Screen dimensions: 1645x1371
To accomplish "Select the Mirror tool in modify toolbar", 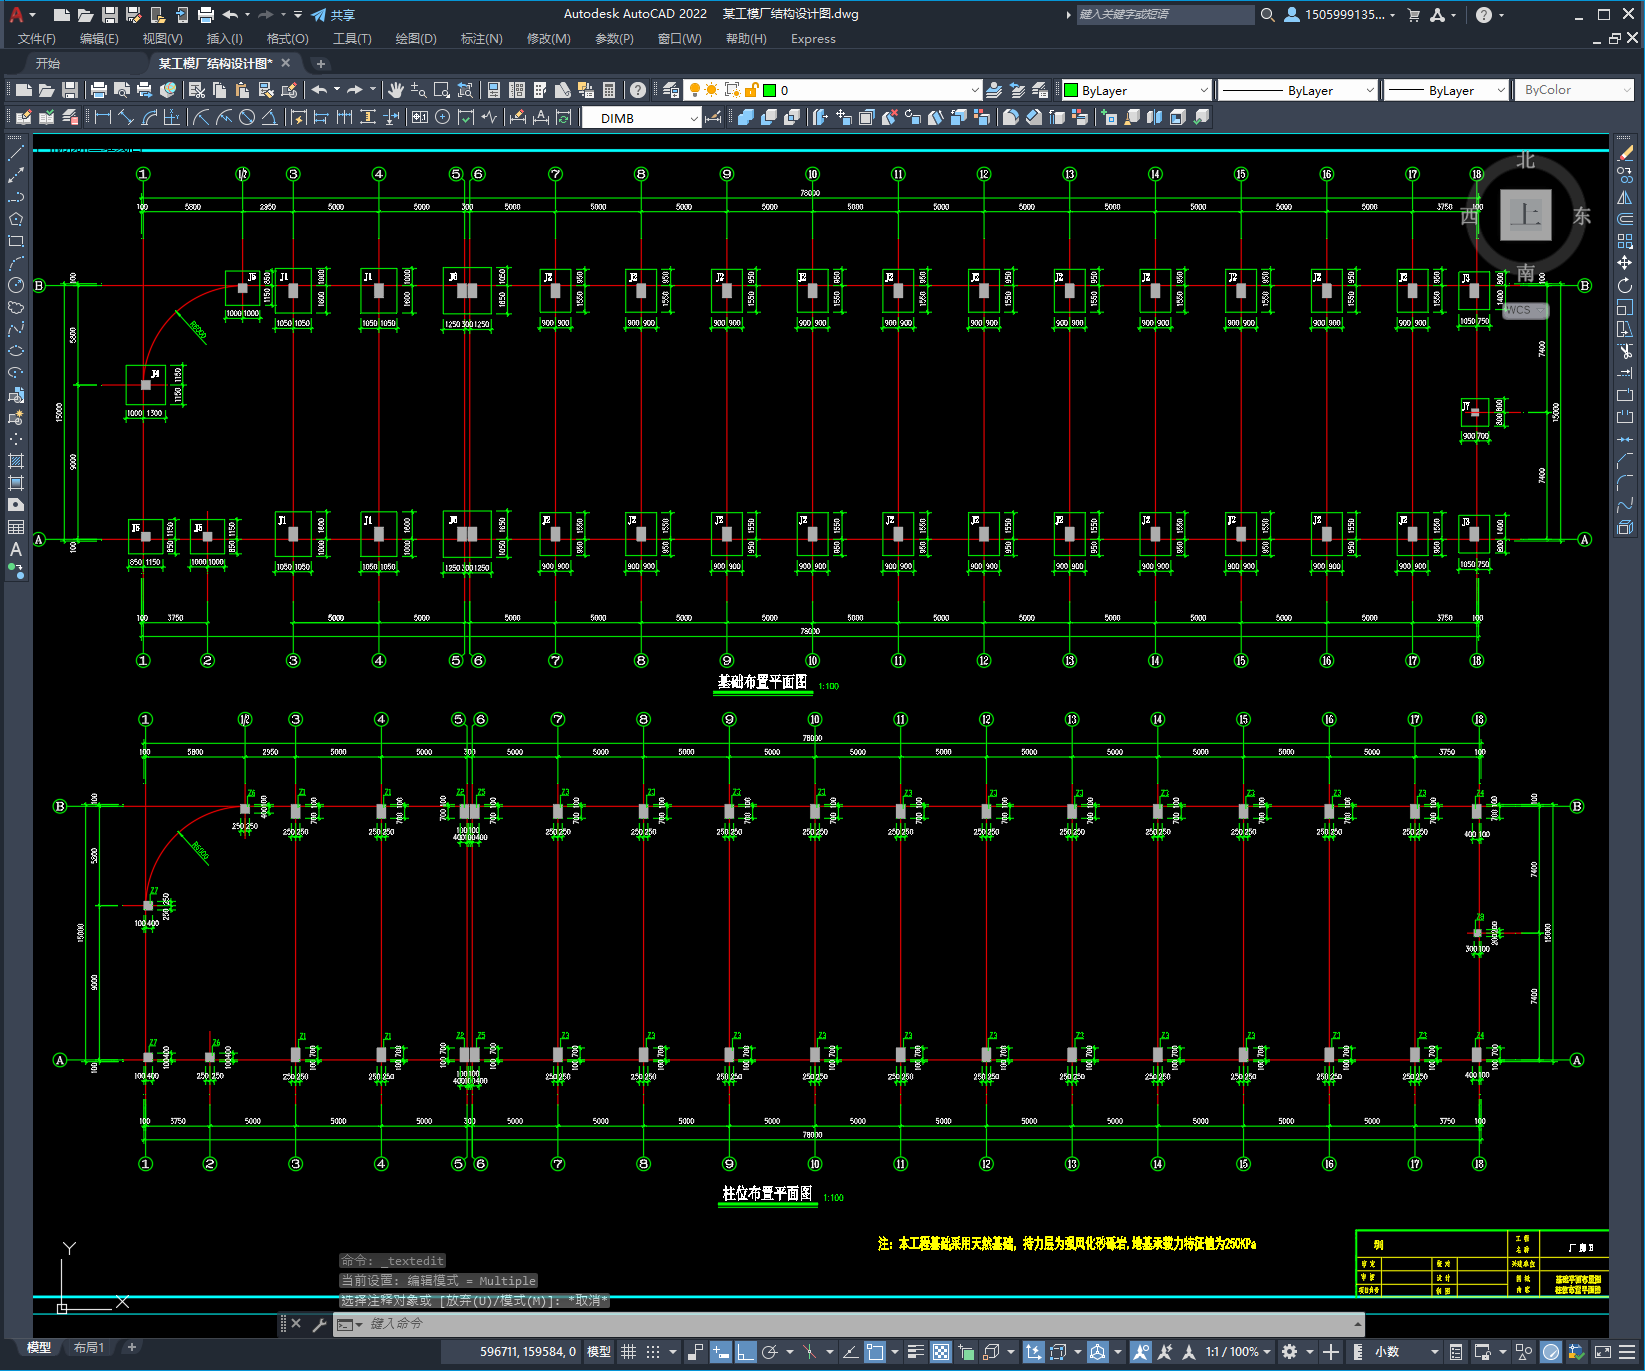I will coord(1625,198).
